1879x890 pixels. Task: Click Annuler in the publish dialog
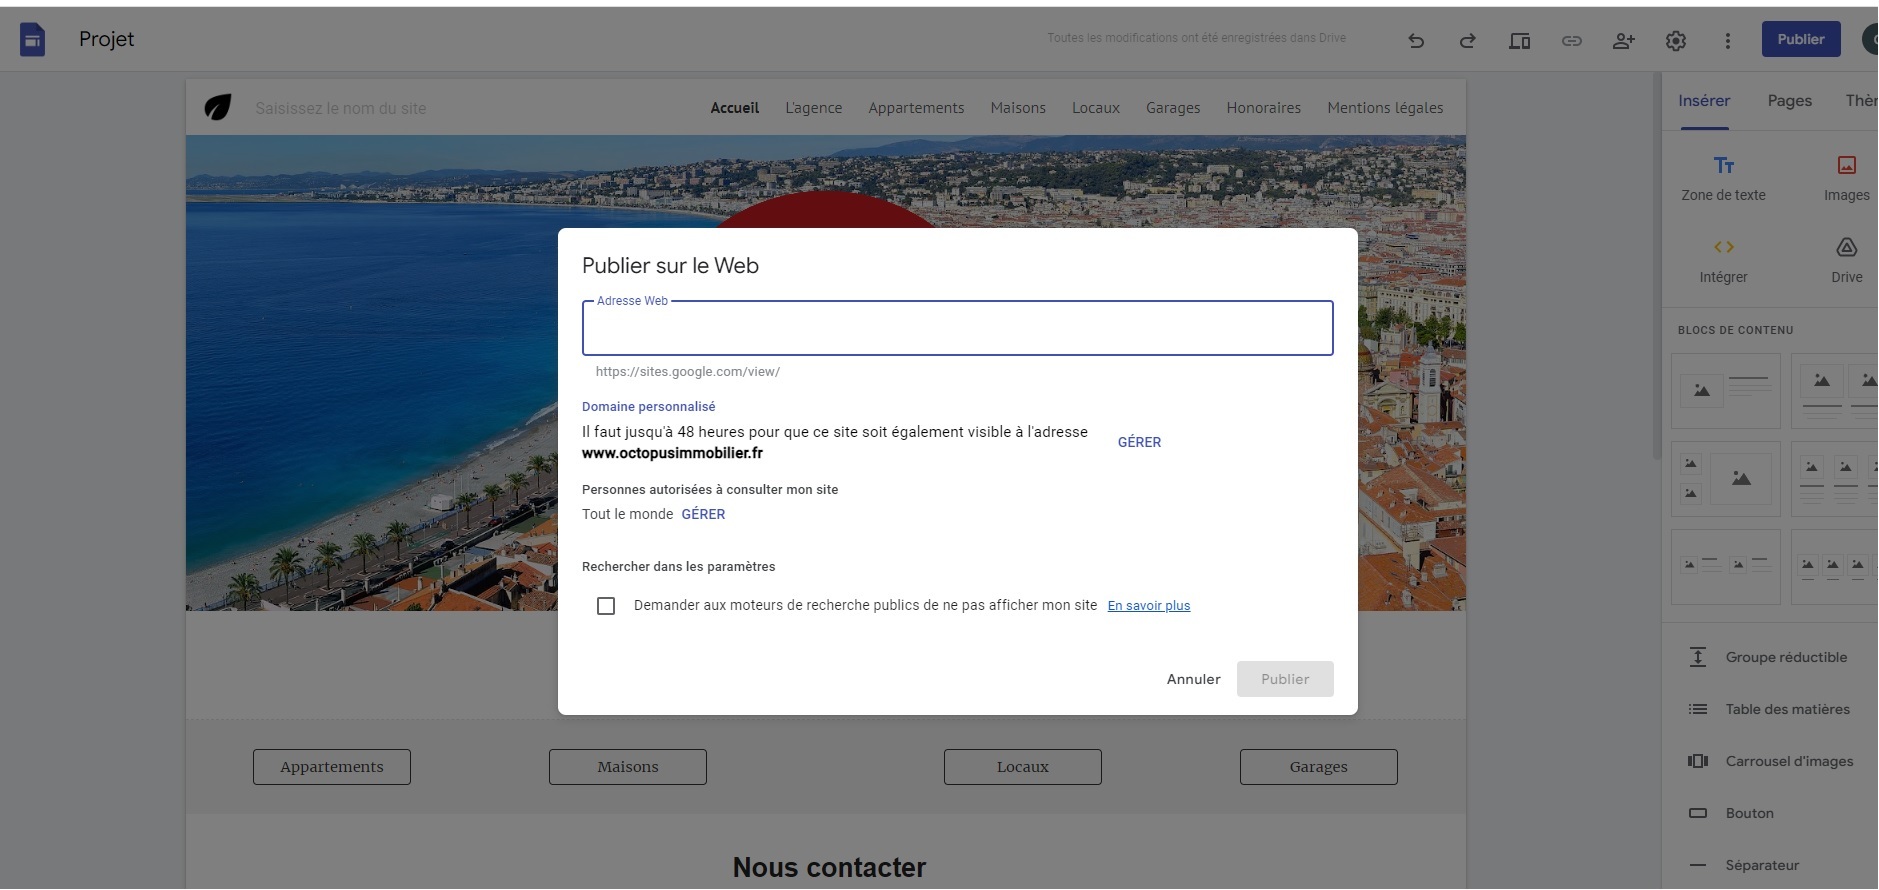[x=1194, y=679]
